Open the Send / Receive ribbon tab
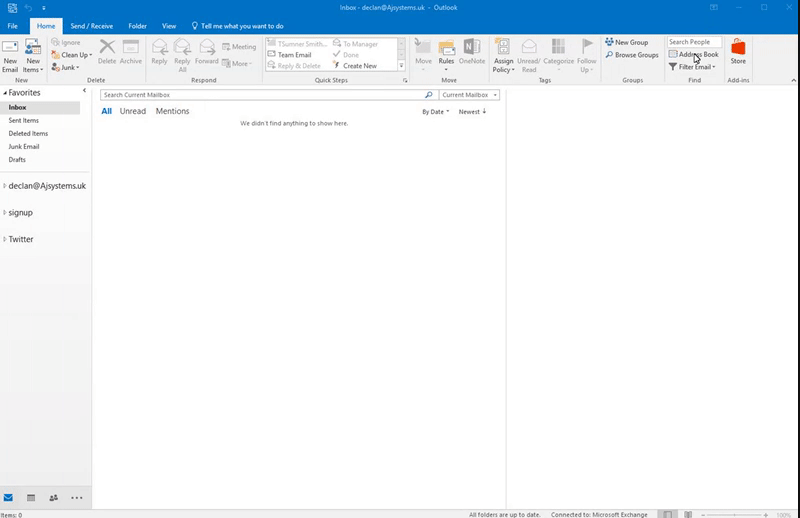This screenshot has height=518, width=800. [91, 24]
